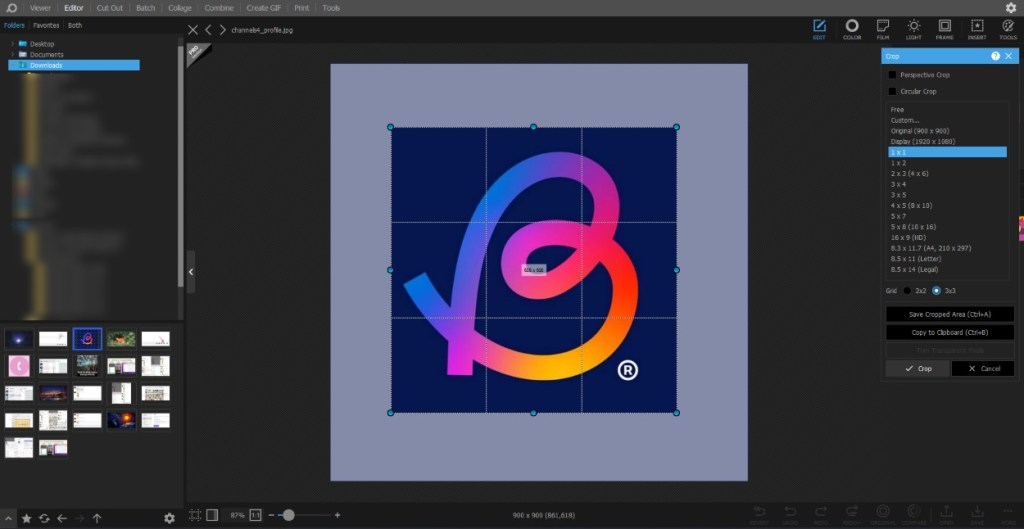This screenshot has height=529, width=1024.
Task: Close the current image with the X icon
Action: 193,29
